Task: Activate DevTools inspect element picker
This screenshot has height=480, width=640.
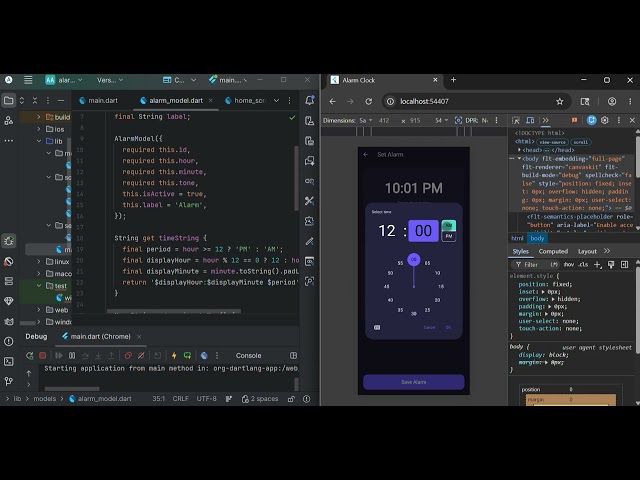Action: (516, 120)
